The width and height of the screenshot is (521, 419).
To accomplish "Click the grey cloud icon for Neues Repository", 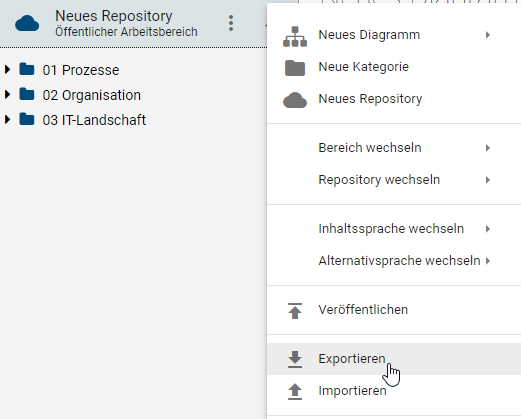I will point(295,100).
